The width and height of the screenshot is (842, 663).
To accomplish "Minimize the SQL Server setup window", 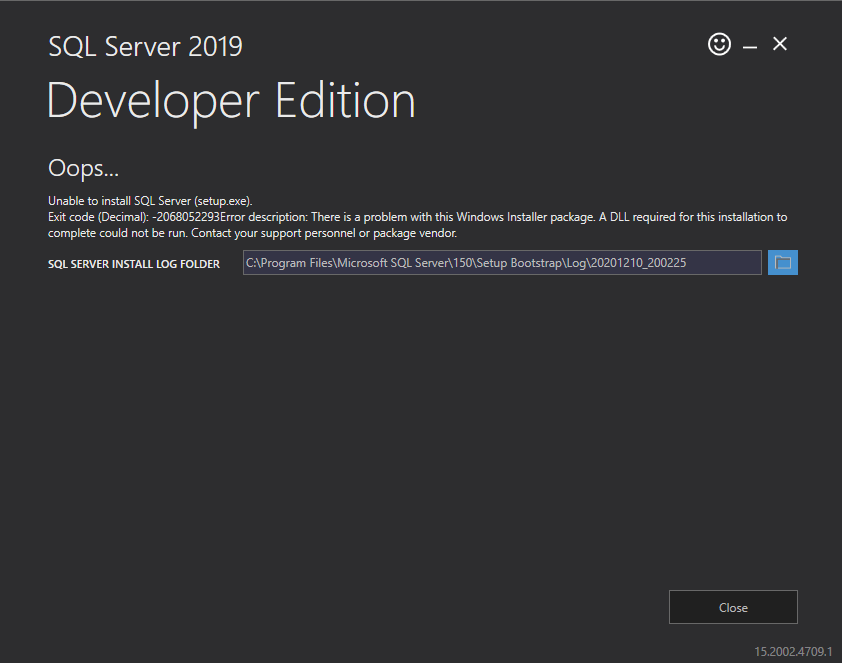I will 749,44.
